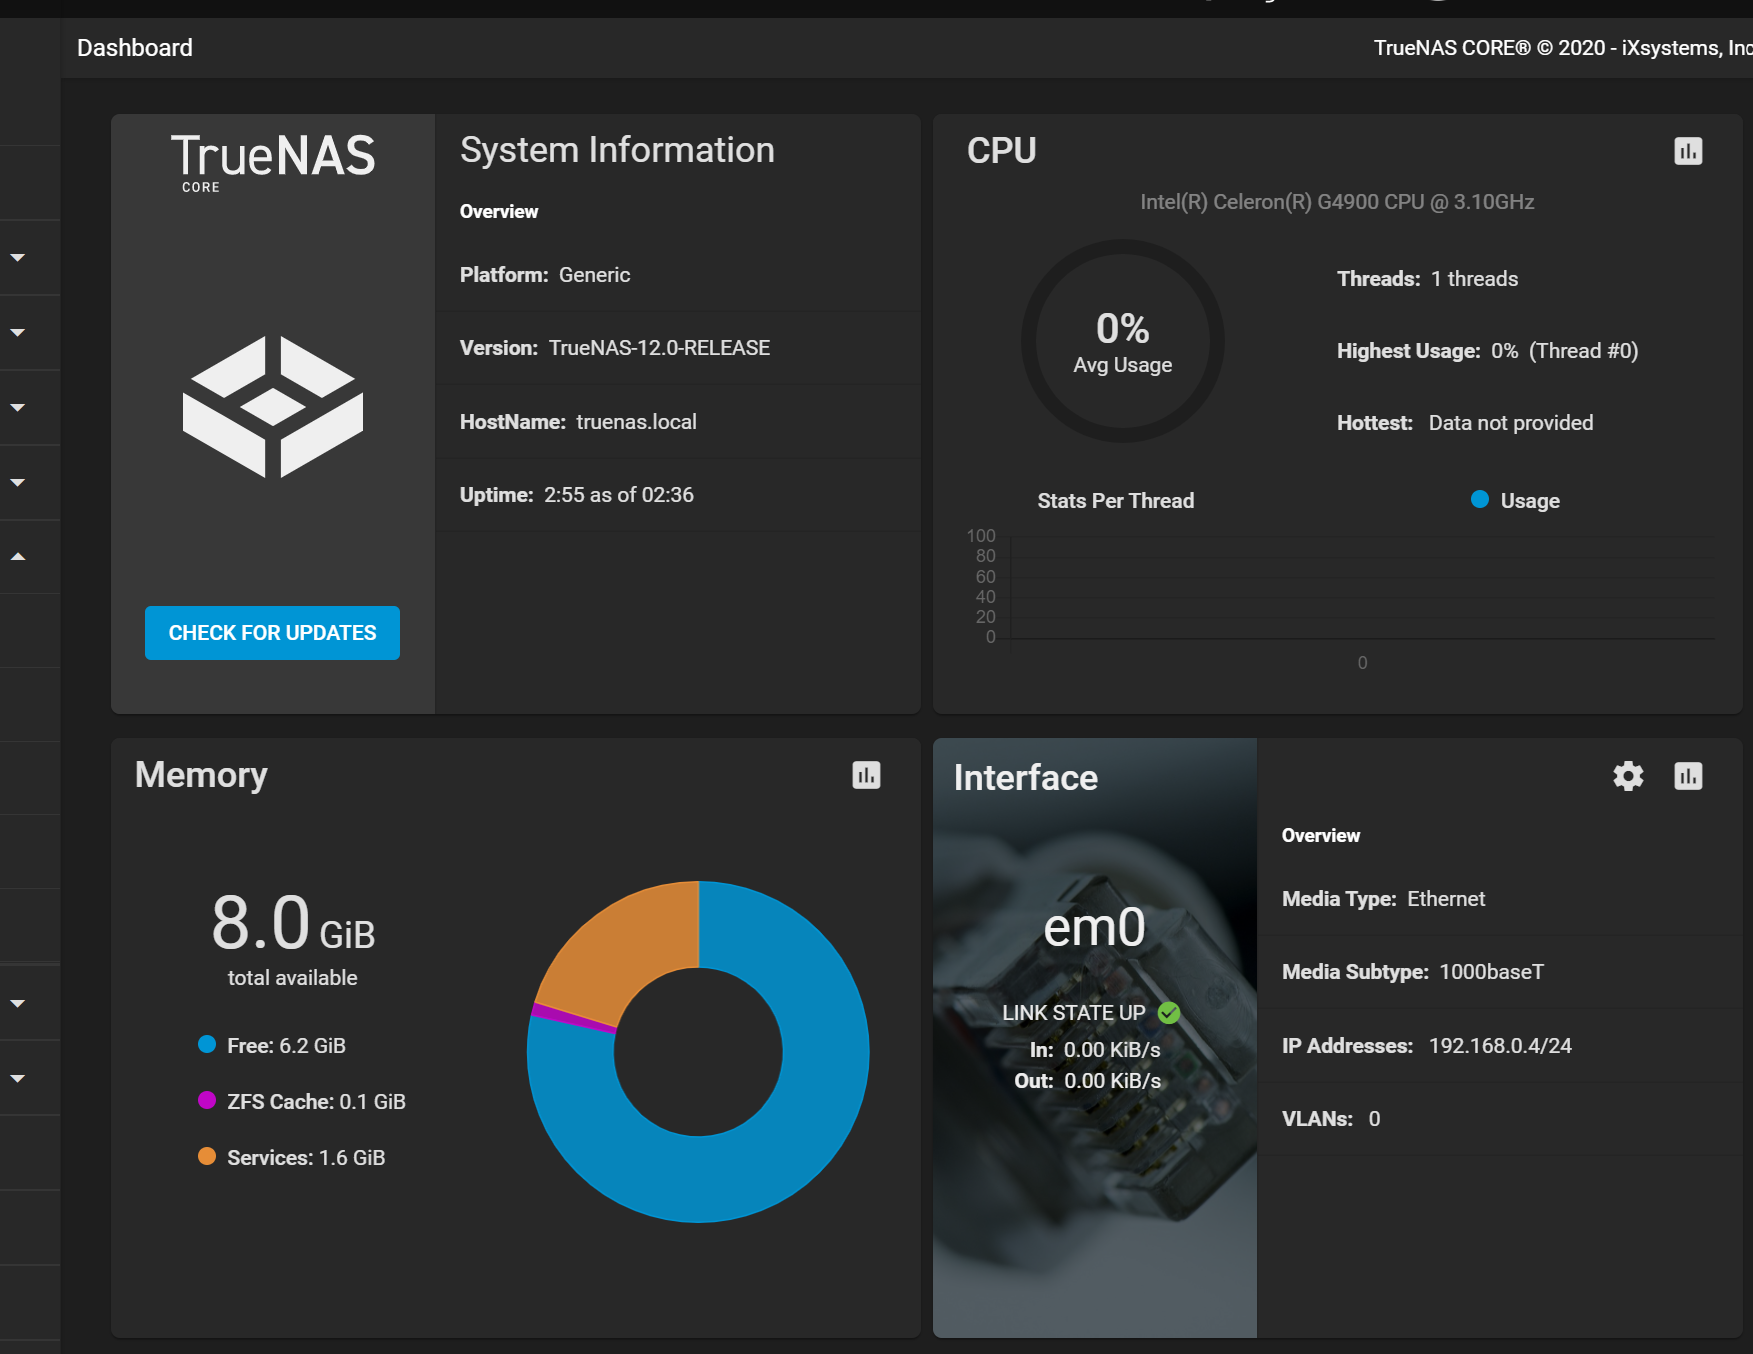Open the Interface settings gear icon
Viewport: 1753px width, 1354px height.
[1628, 776]
